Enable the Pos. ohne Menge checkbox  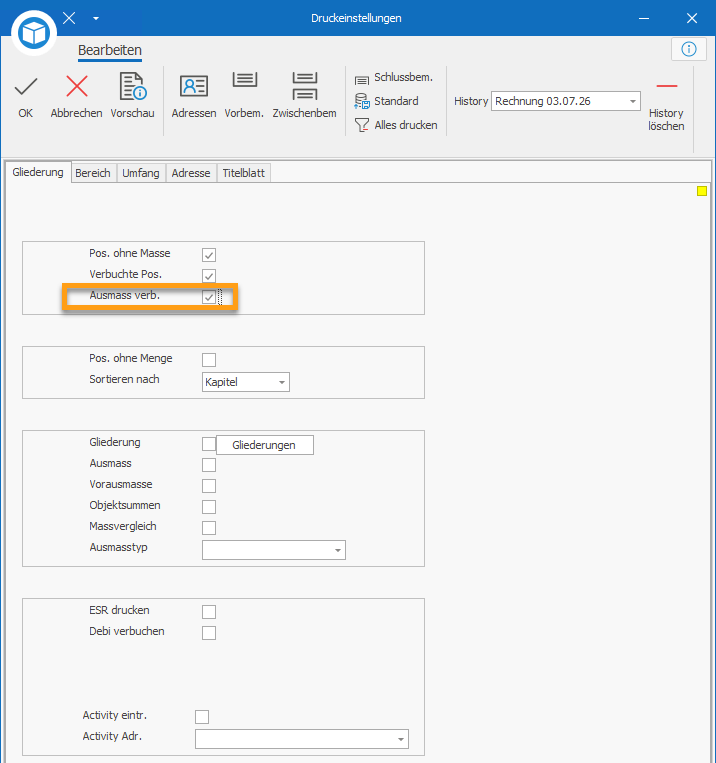point(209,360)
